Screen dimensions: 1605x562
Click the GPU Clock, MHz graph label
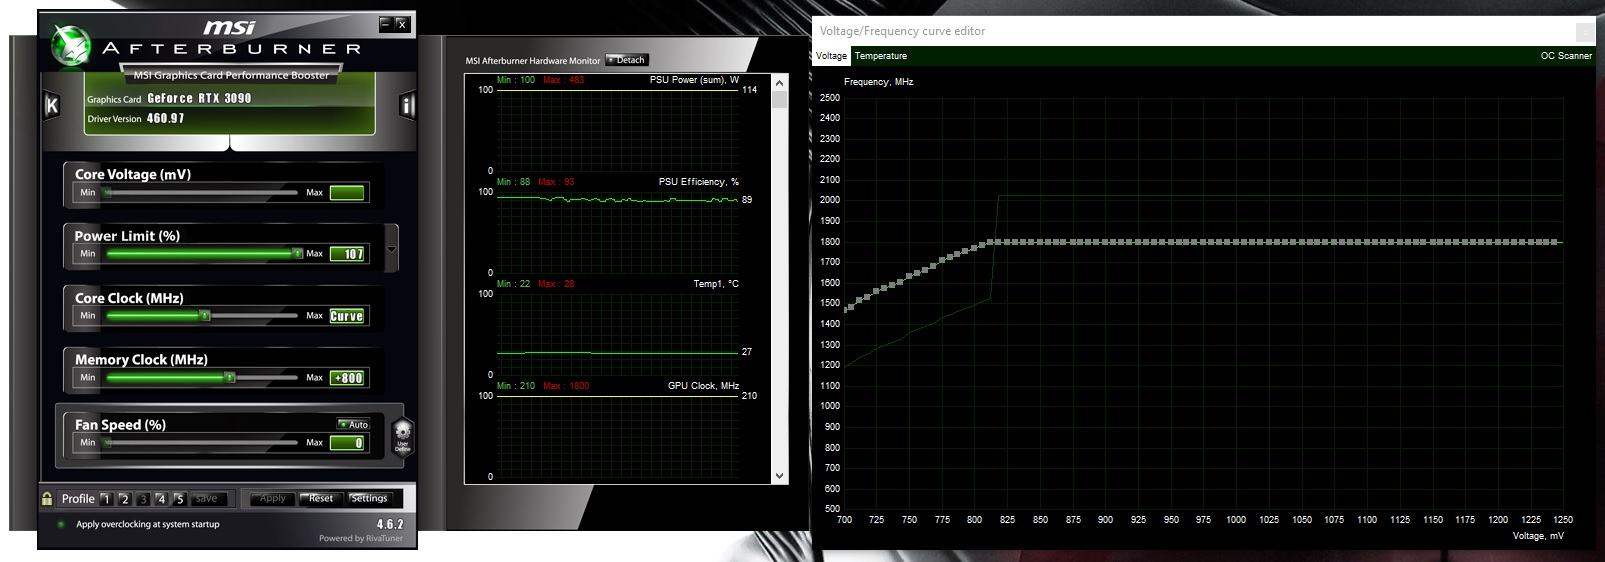coord(703,386)
